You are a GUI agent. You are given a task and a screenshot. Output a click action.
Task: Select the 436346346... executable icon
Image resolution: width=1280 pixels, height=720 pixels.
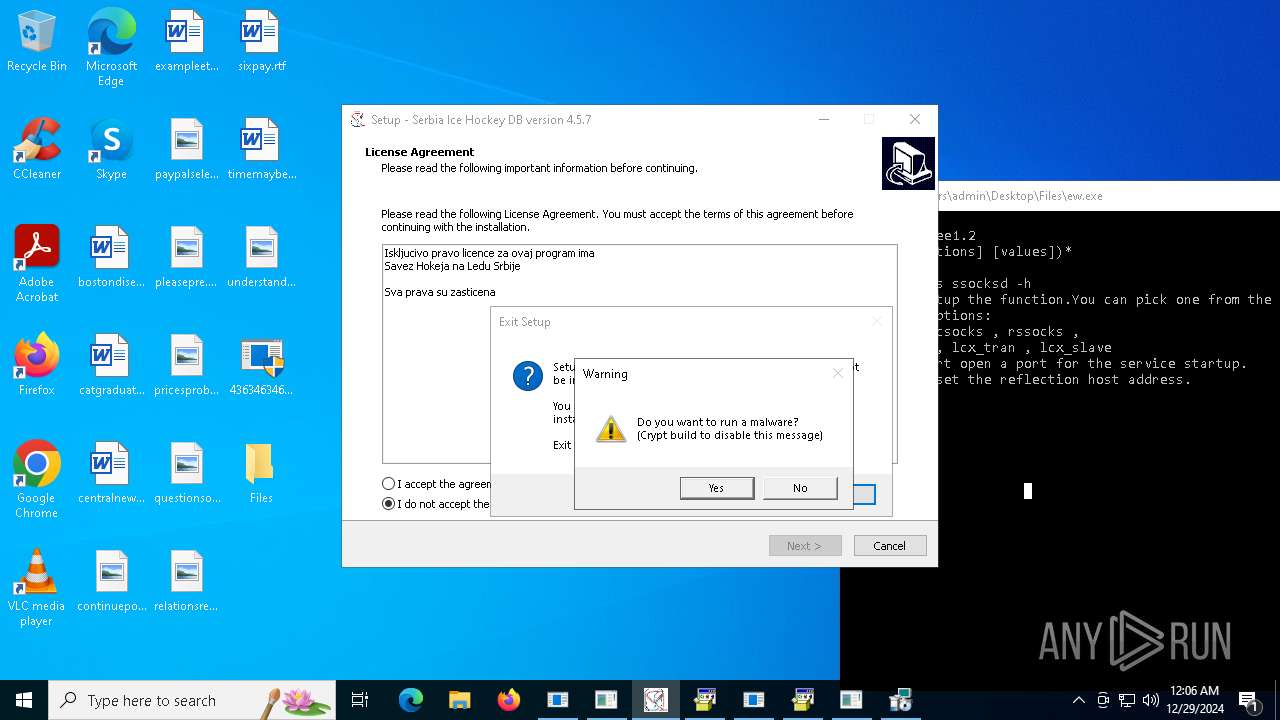262,366
